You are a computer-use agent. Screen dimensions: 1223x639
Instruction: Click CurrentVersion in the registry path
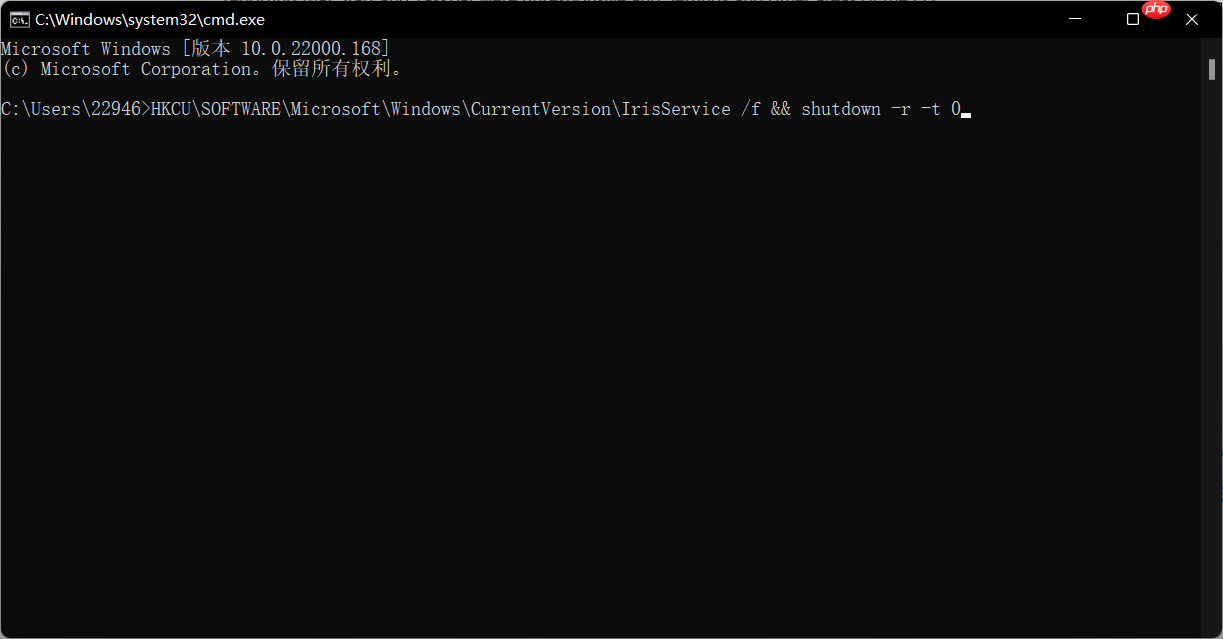pyautogui.click(x=540, y=109)
